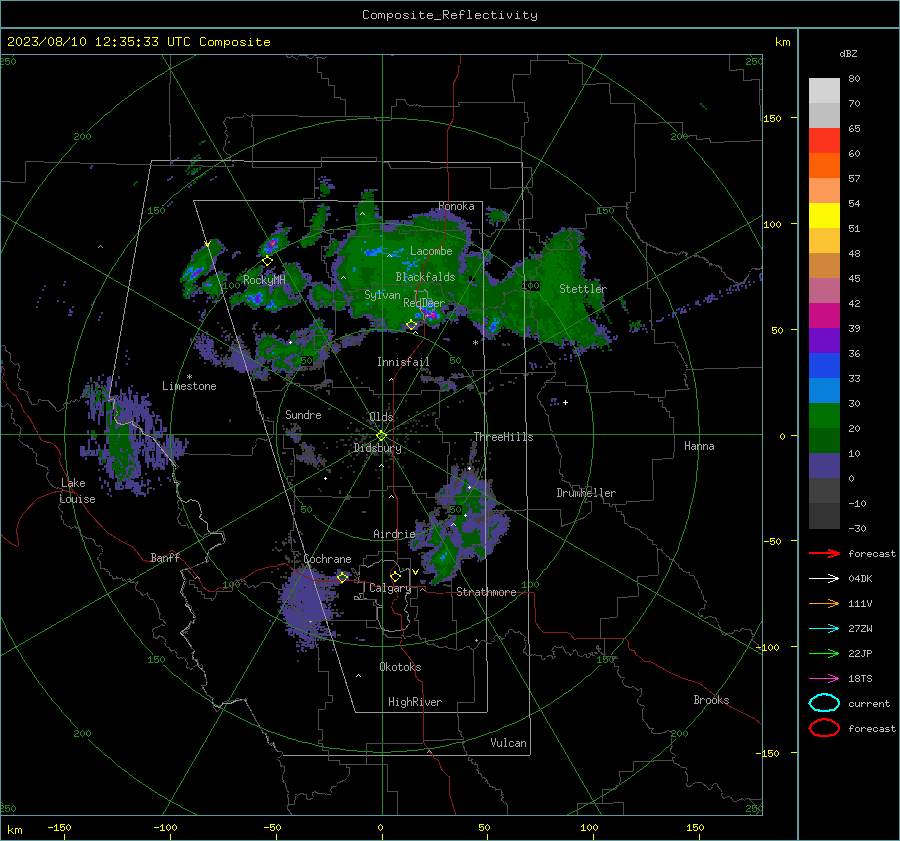Select the magenta 39-42 dBZ swatch

824,315
